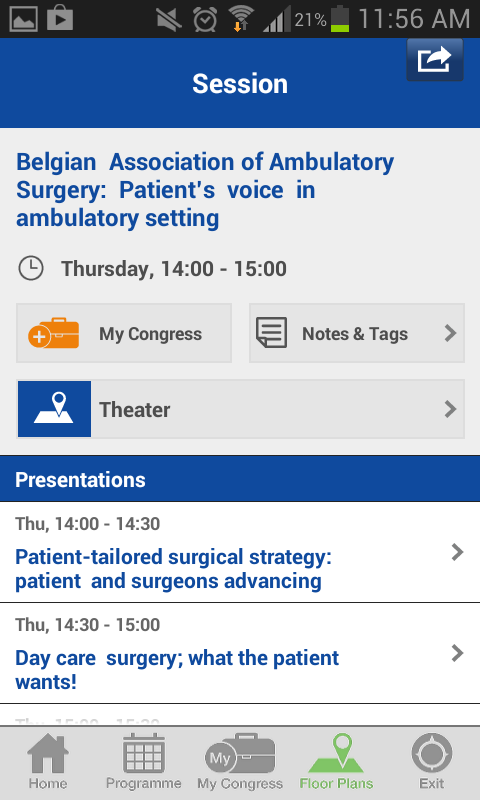480x800 pixels.
Task: Open the Programme calendar icon
Action: pos(143,753)
